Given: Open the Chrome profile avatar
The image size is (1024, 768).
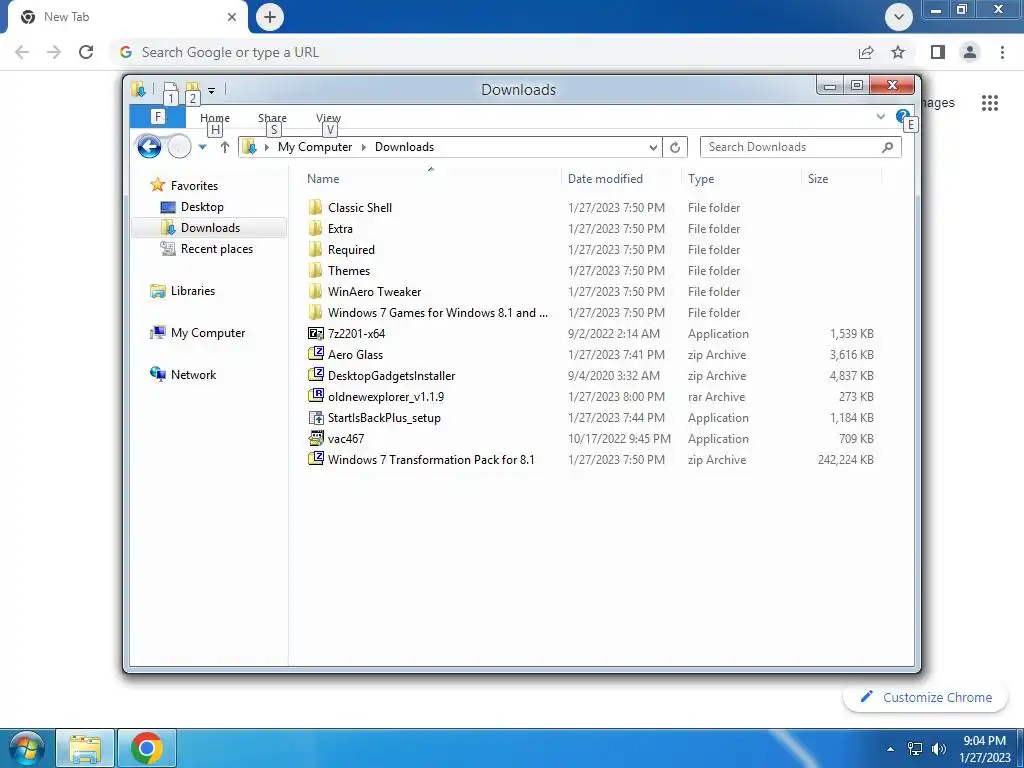Looking at the screenshot, I should [970, 52].
